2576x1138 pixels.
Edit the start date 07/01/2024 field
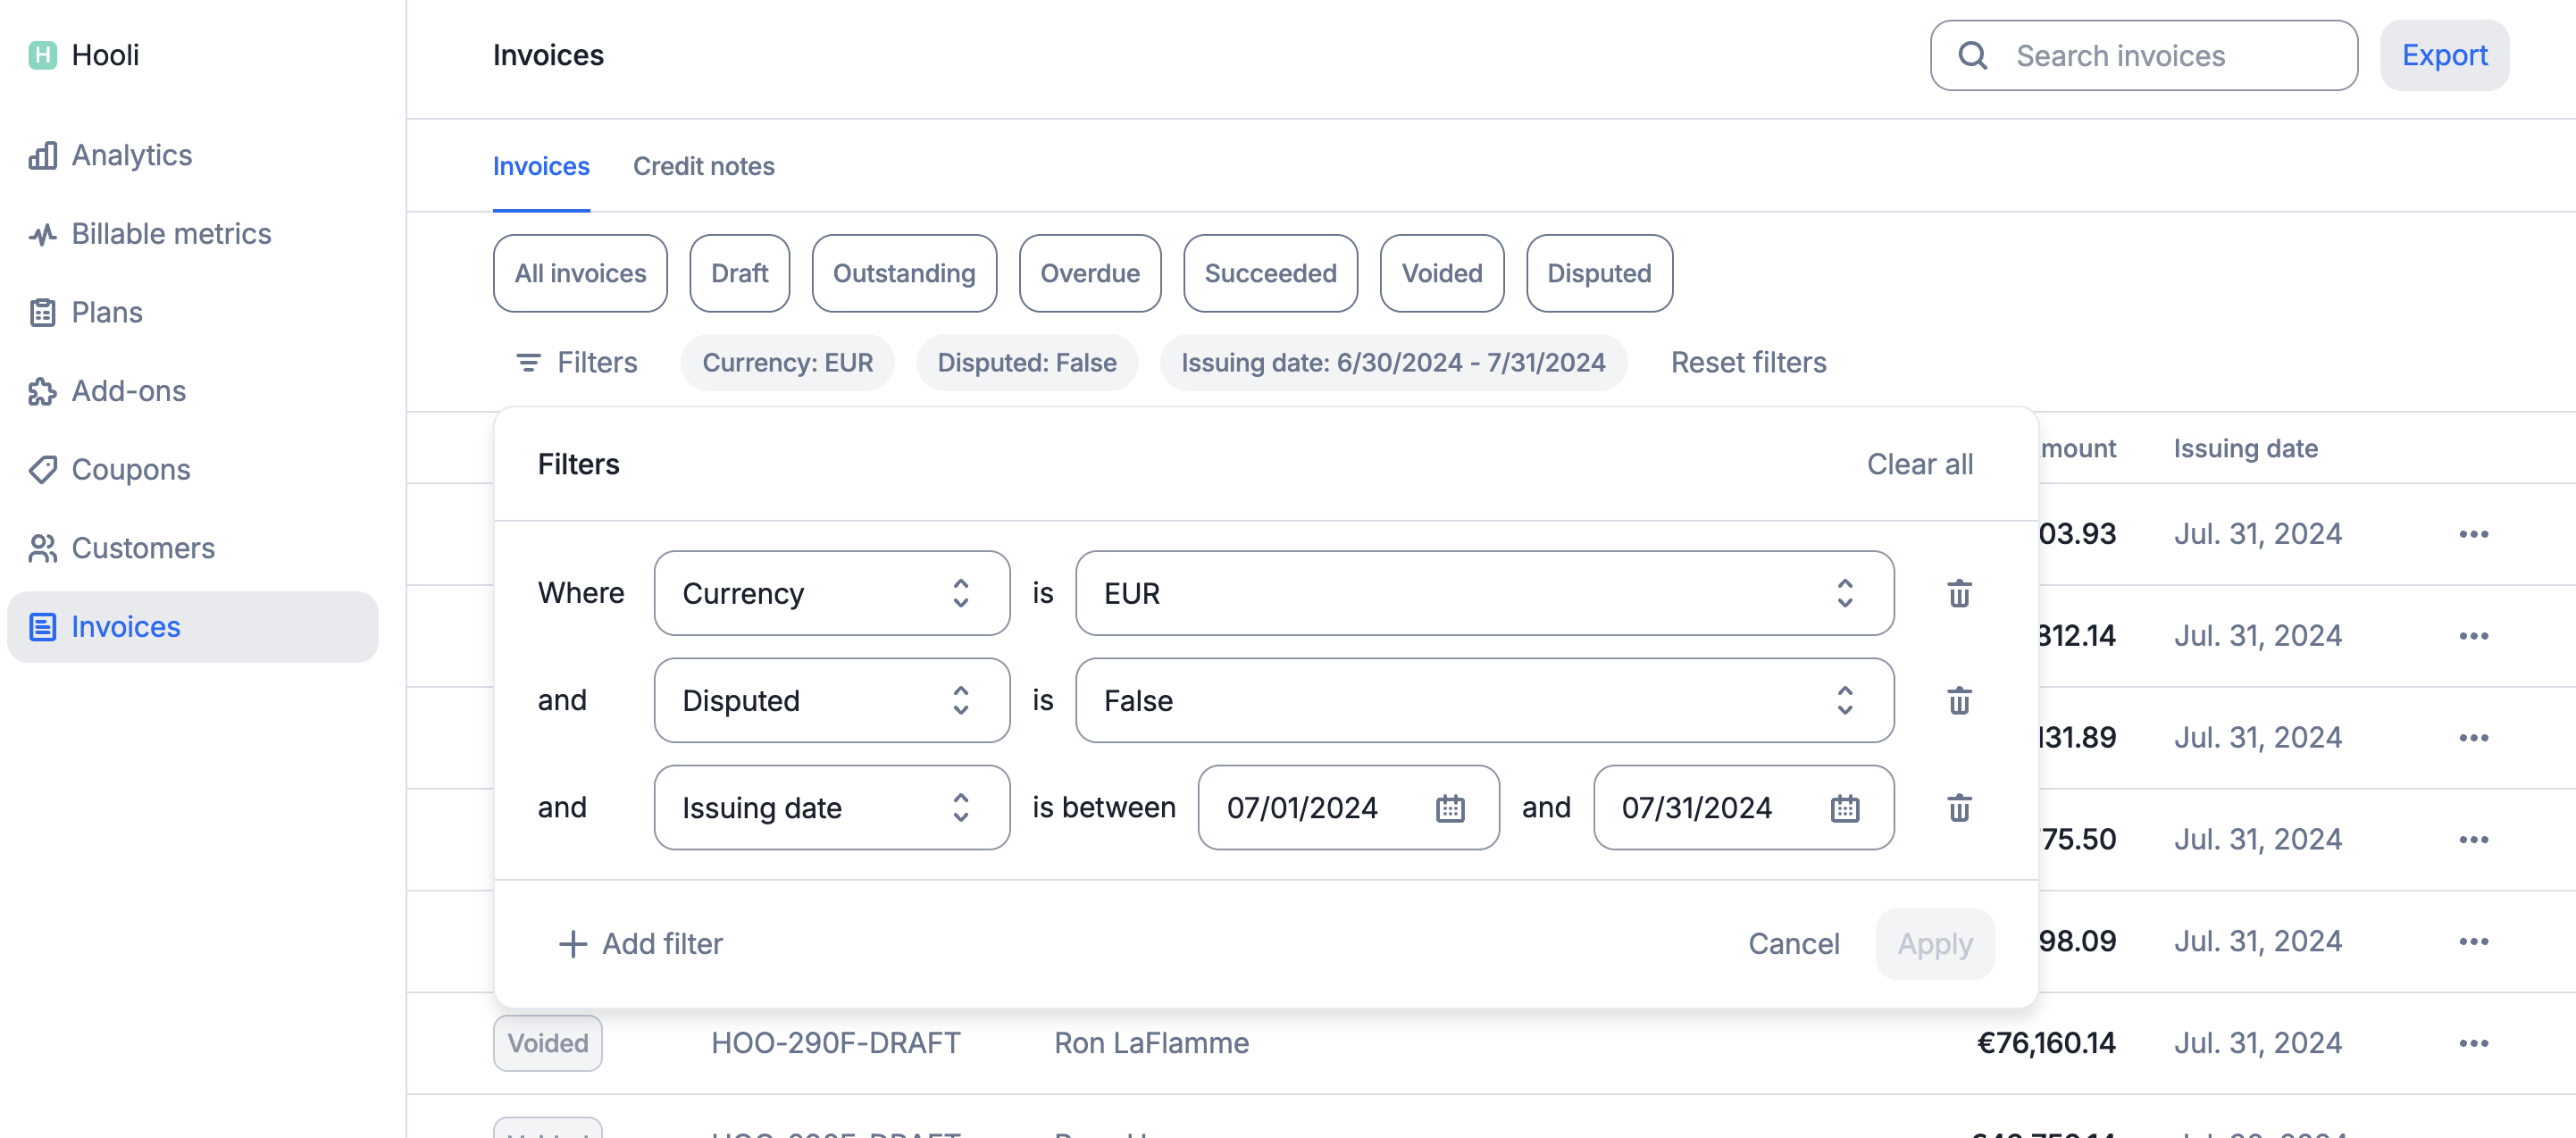pos(1348,807)
